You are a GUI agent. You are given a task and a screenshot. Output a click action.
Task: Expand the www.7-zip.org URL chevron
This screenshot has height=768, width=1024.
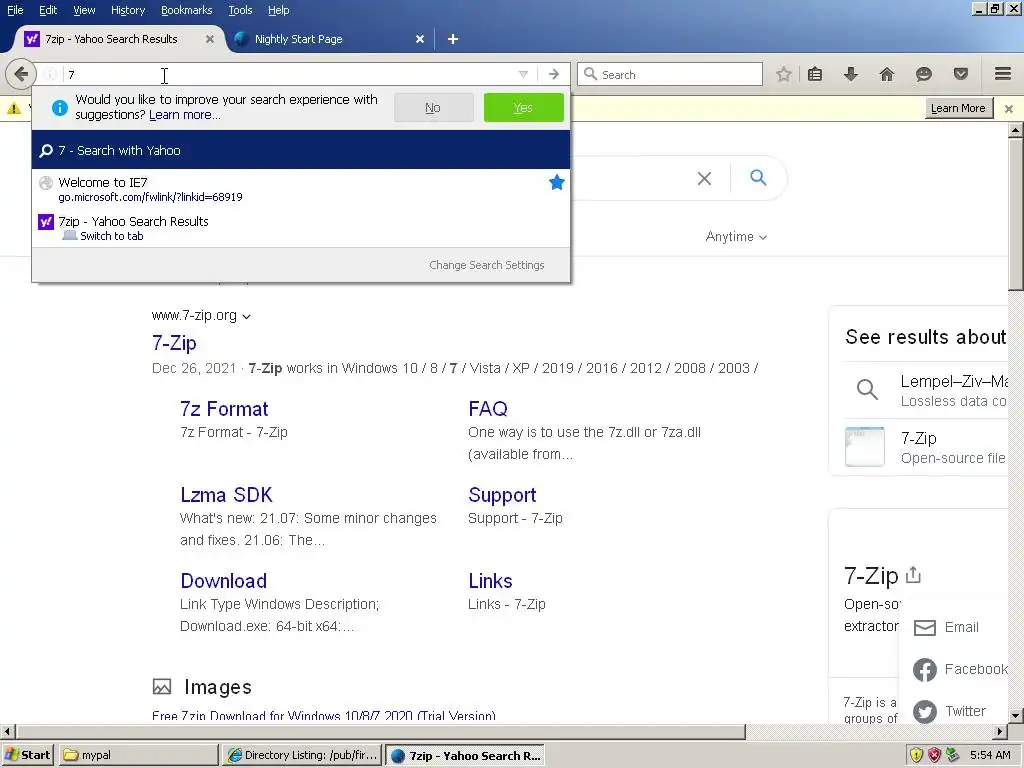click(x=246, y=317)
